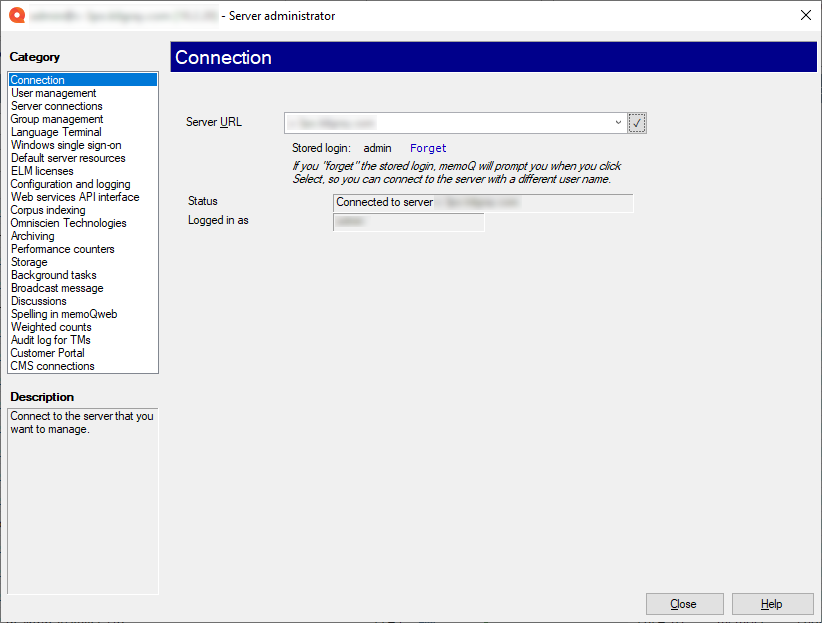The height and width of the screenshot is (623, 822).
Task: Open the Server URL dropdown arrow
Action: coord(618,123)
